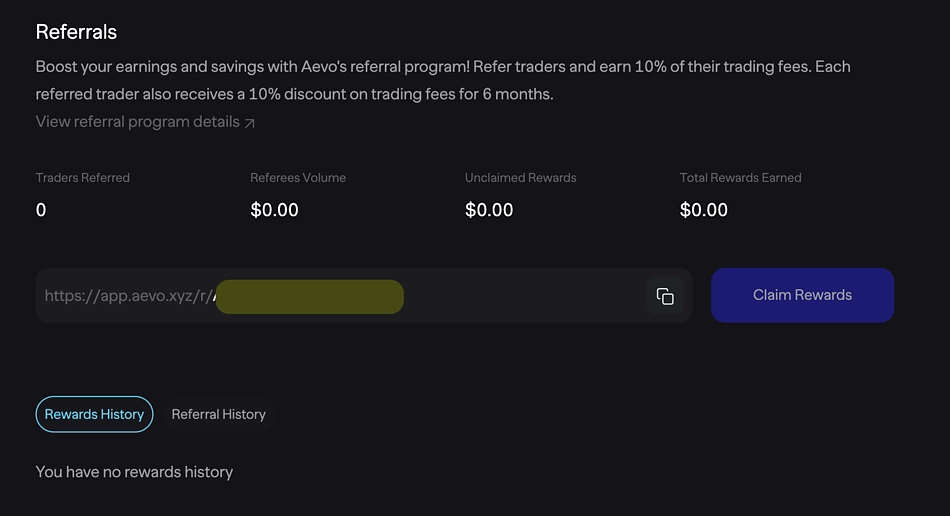Click the Referees Volume label
This screenshot has height=516, width=950.
click(298, 178)
